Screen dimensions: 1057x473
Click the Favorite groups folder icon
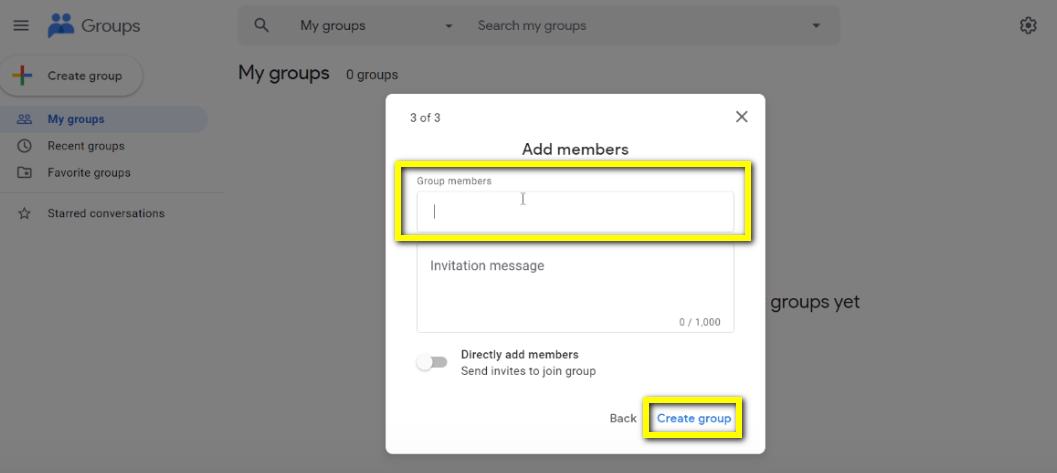click(x=24, y=172)
